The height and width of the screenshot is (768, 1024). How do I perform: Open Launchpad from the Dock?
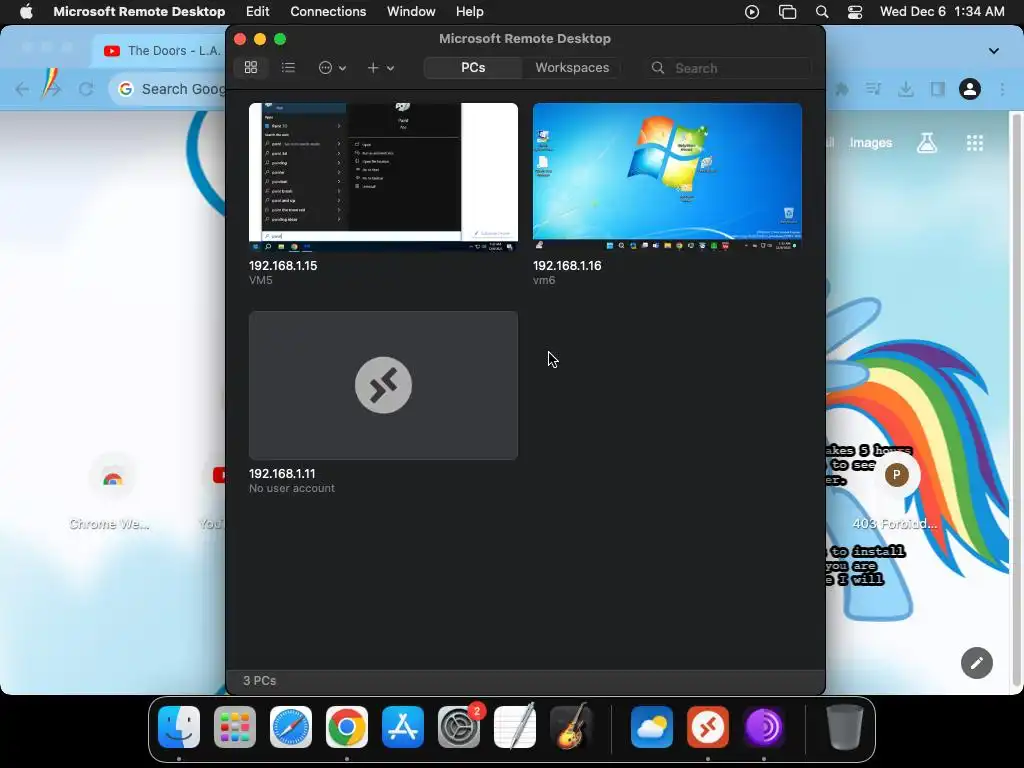pos(235,727)
